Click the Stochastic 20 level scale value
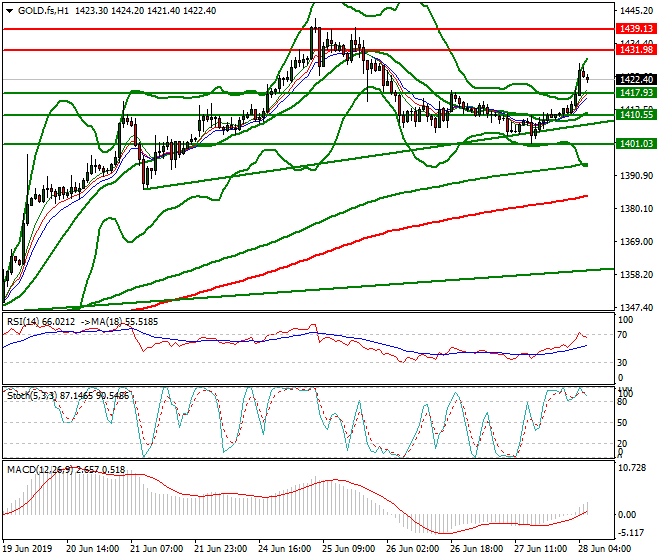 click(623, 443)
